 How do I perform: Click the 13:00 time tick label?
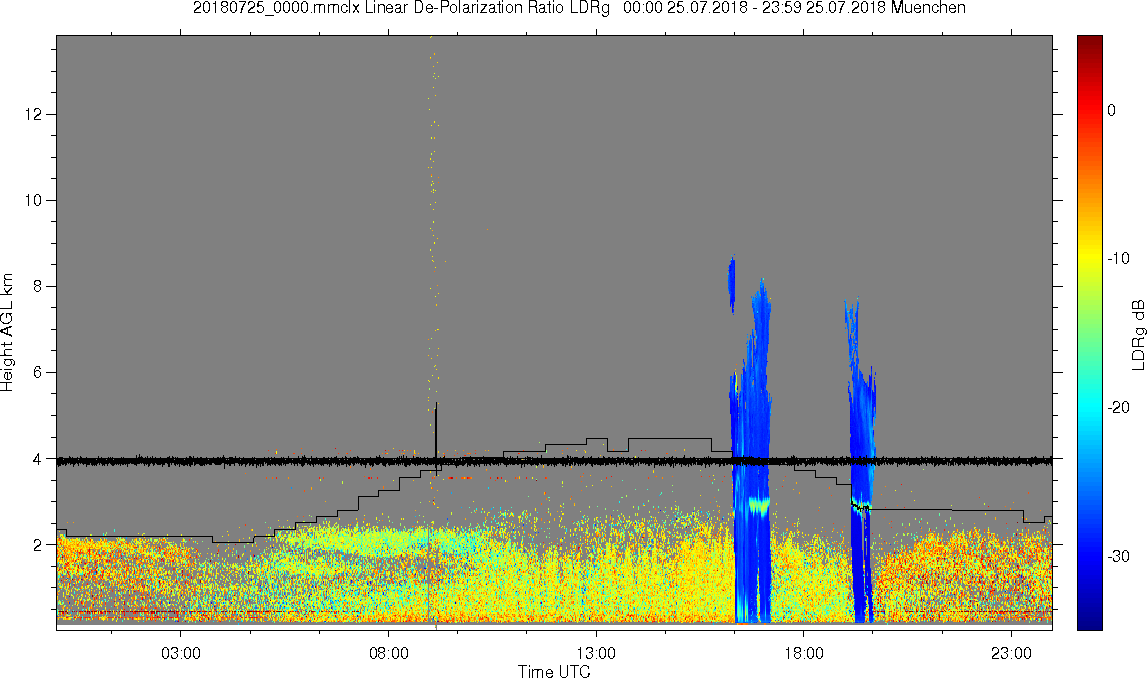point(596,653)
